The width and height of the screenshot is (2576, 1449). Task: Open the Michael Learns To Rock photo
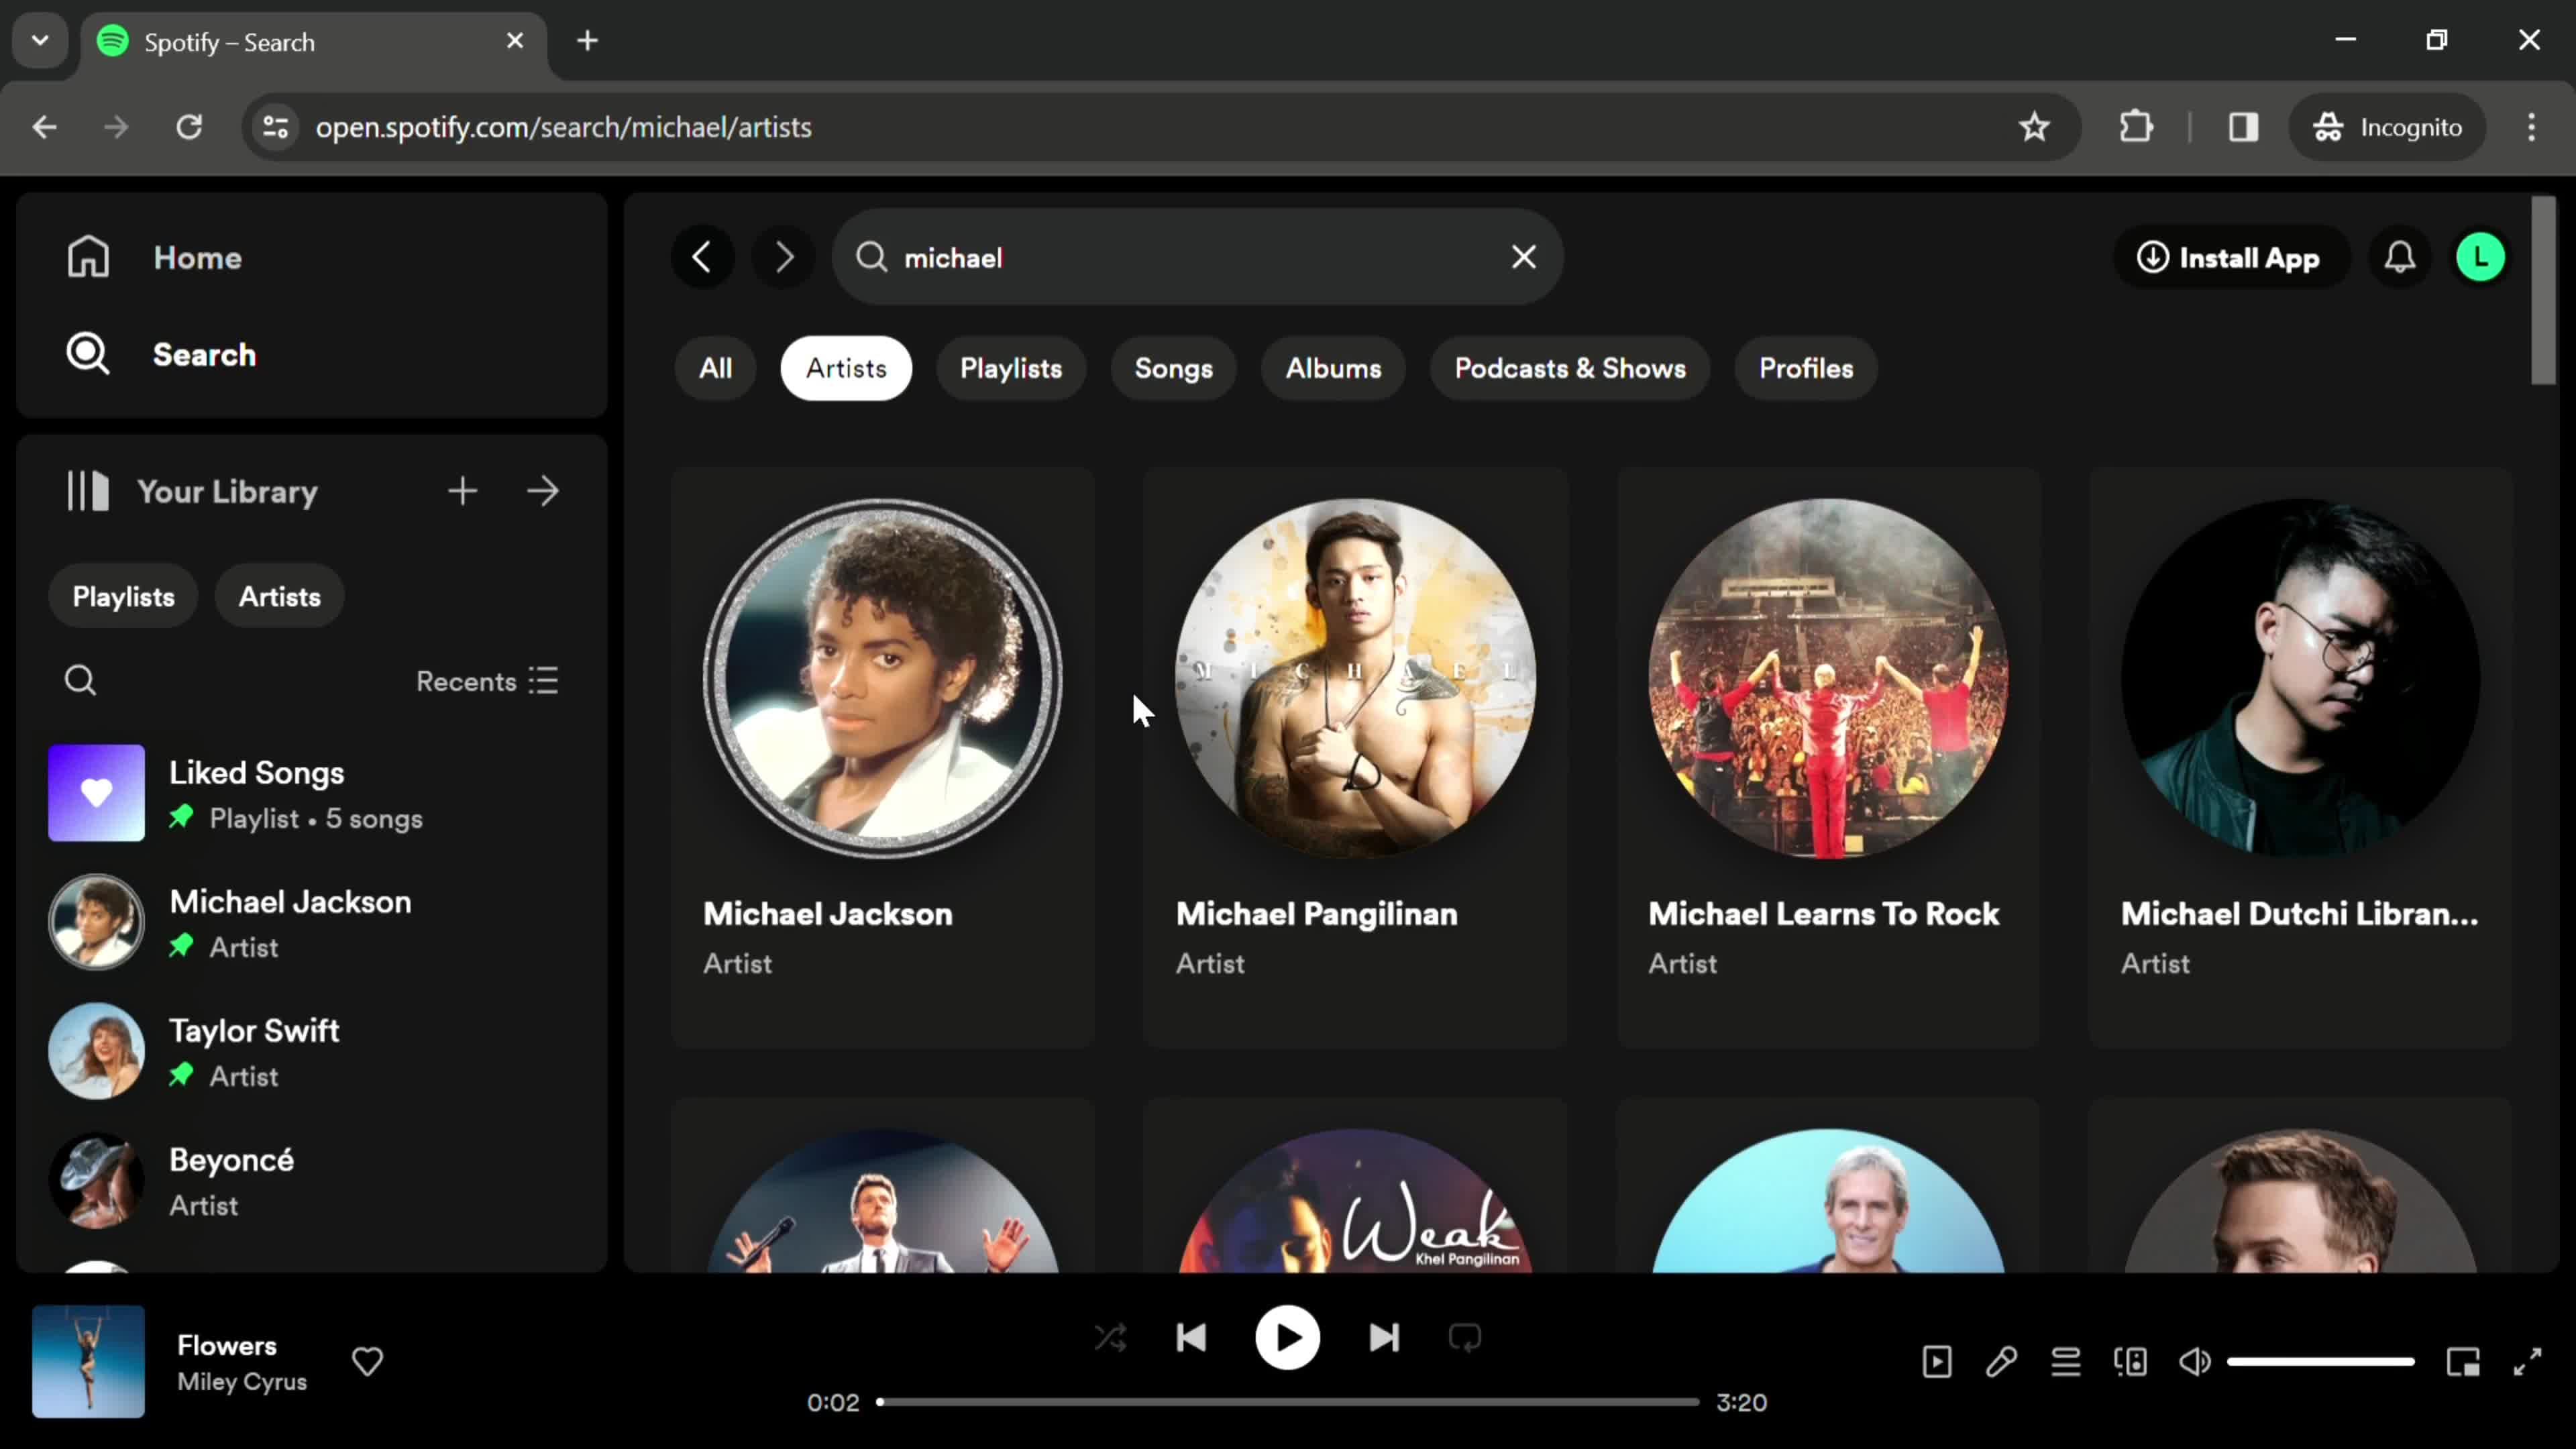1828,678
